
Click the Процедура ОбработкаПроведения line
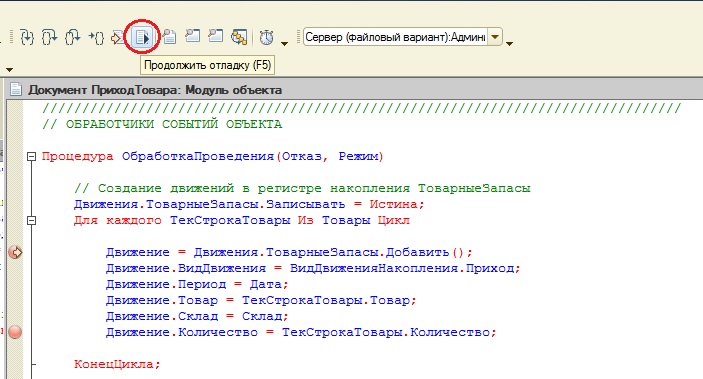[213, 157]
